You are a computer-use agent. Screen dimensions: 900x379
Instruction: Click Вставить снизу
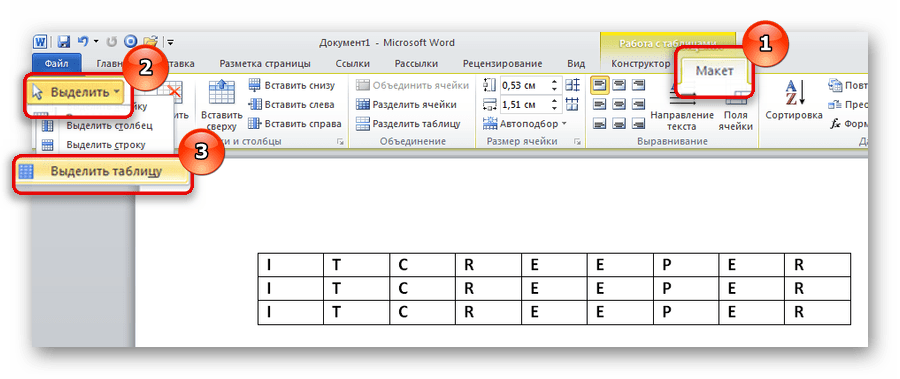tap(291, 86)
